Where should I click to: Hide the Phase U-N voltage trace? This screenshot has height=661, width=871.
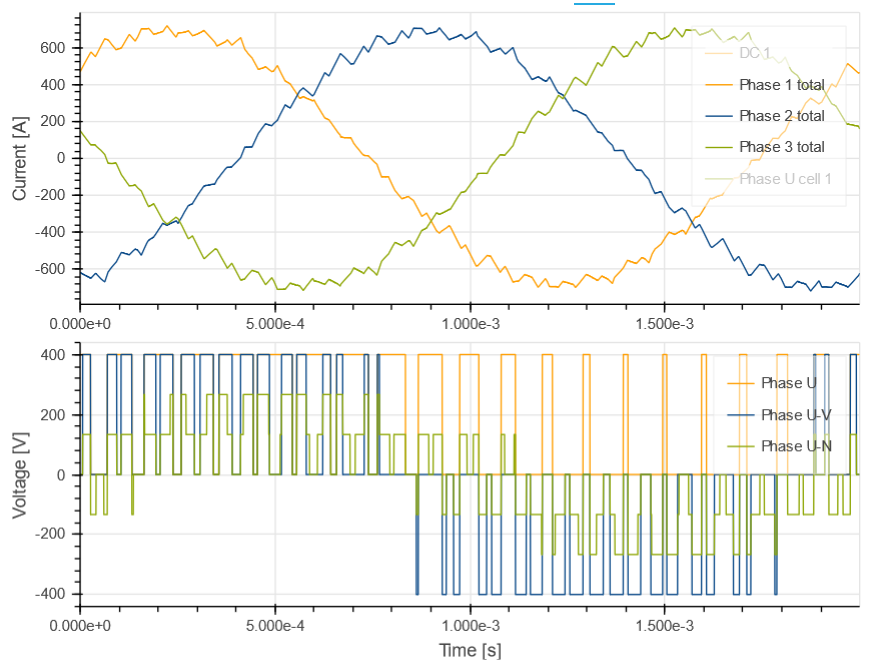click(796, 445)
